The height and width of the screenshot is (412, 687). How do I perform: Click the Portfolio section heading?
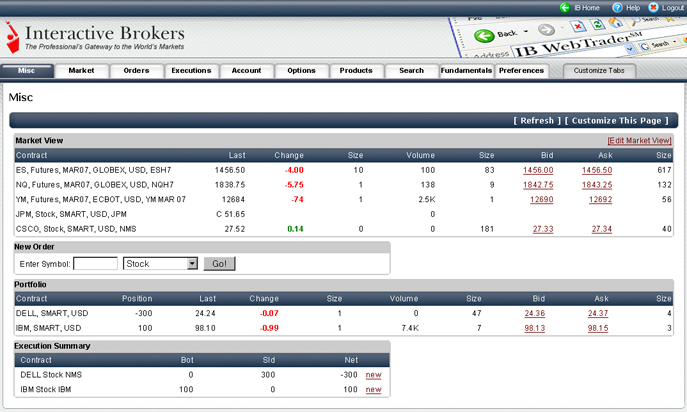click(x=30, y=284)
